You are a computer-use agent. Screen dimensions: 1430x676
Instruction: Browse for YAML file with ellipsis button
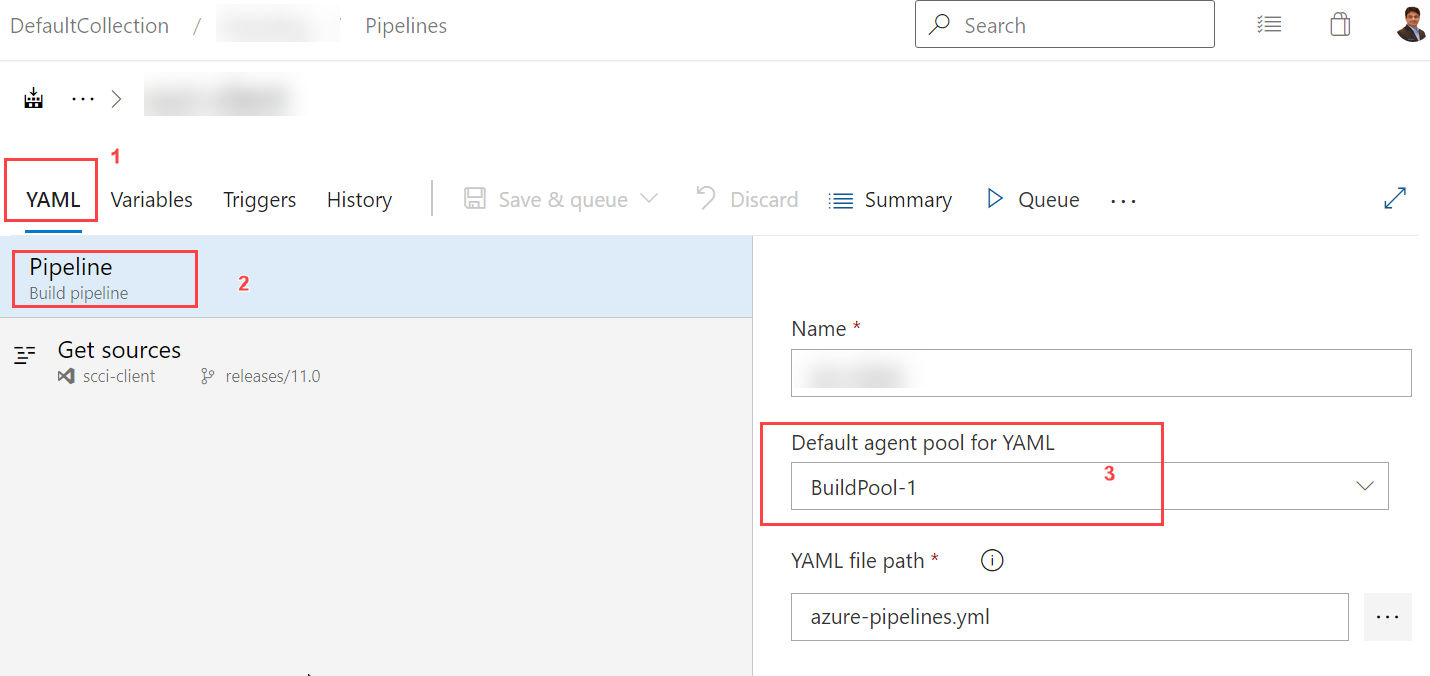tap(1388, 617)
